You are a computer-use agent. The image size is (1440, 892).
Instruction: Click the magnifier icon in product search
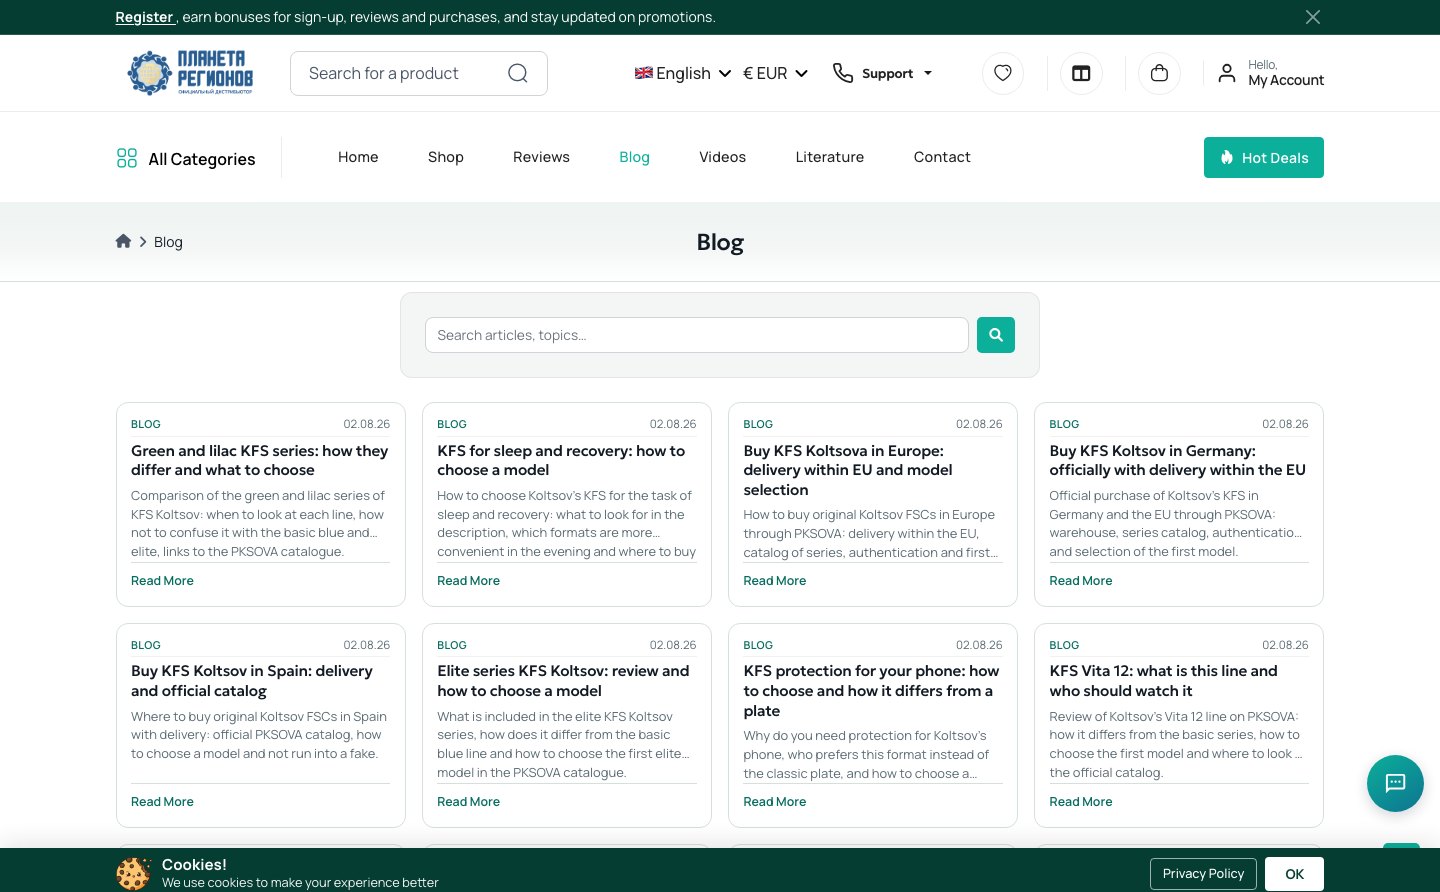point(517,73)
